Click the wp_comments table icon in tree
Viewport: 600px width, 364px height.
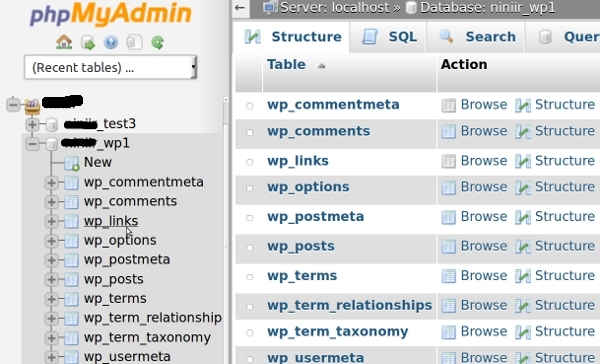71,202
